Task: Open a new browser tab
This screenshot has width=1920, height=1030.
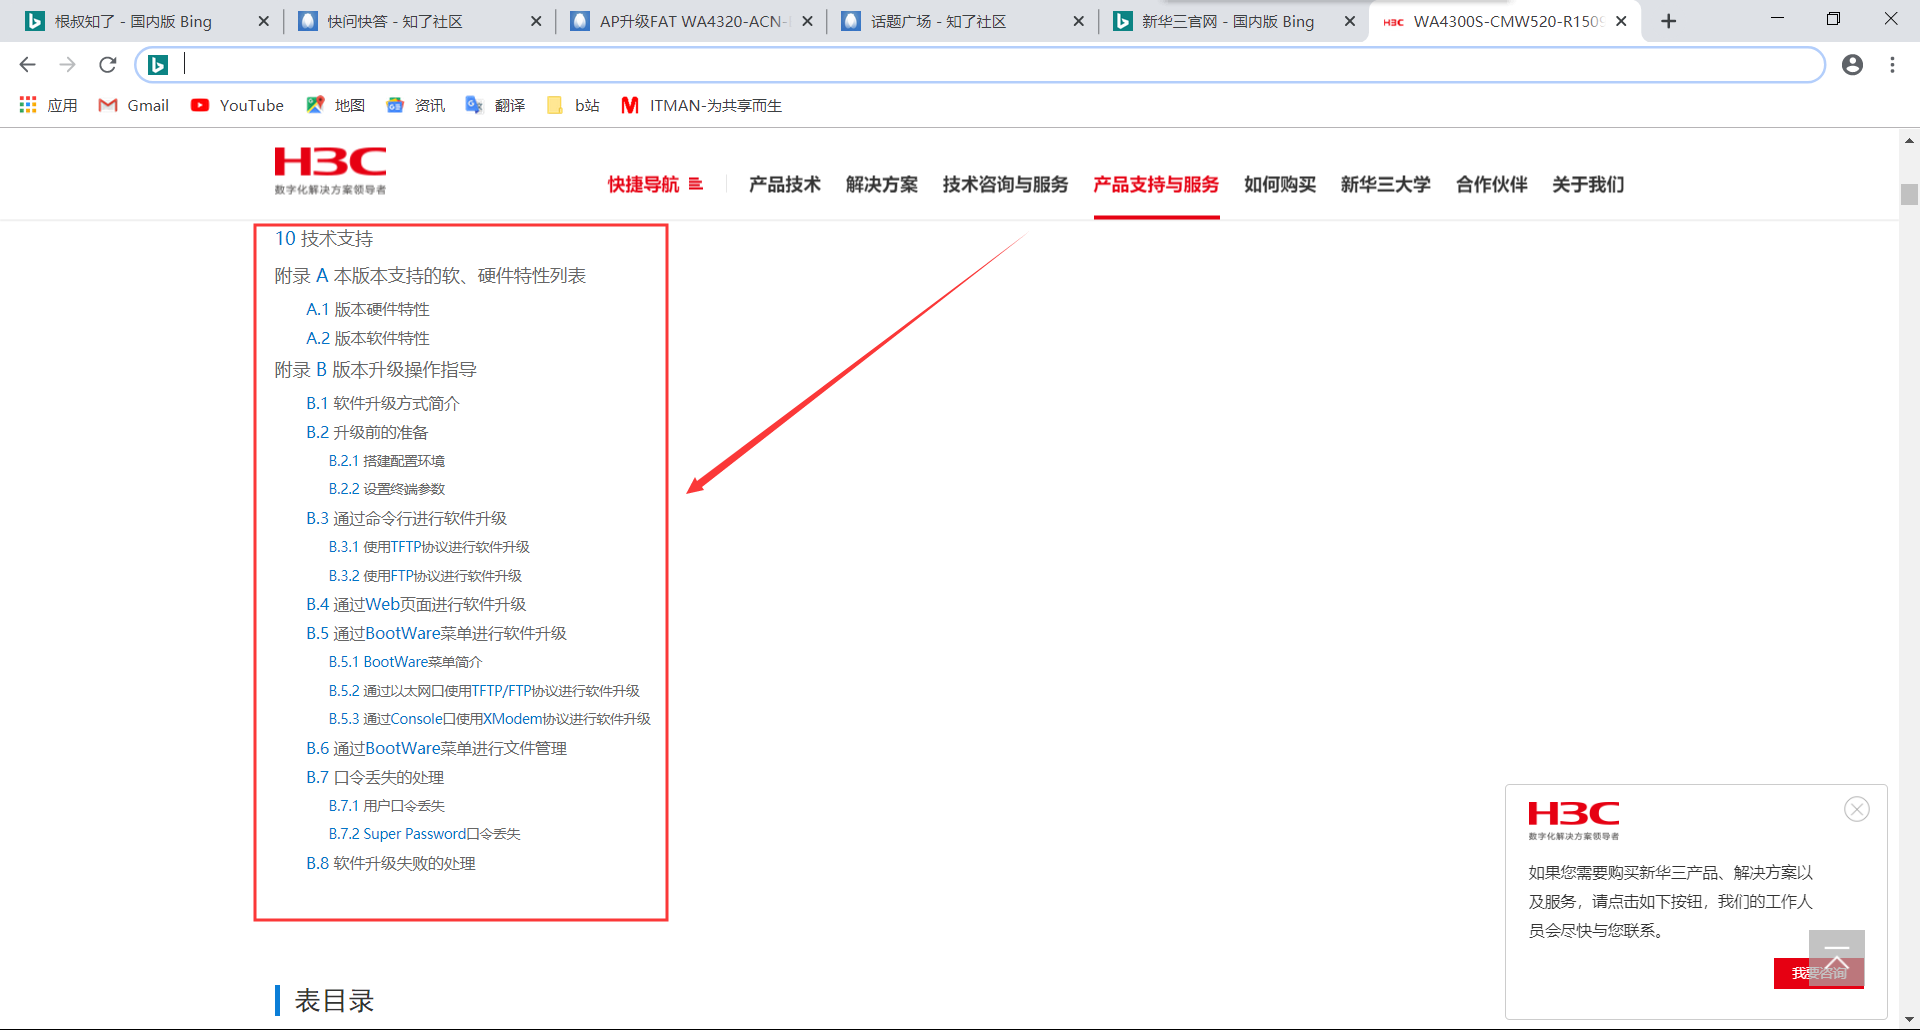Action: point(1668,21)
